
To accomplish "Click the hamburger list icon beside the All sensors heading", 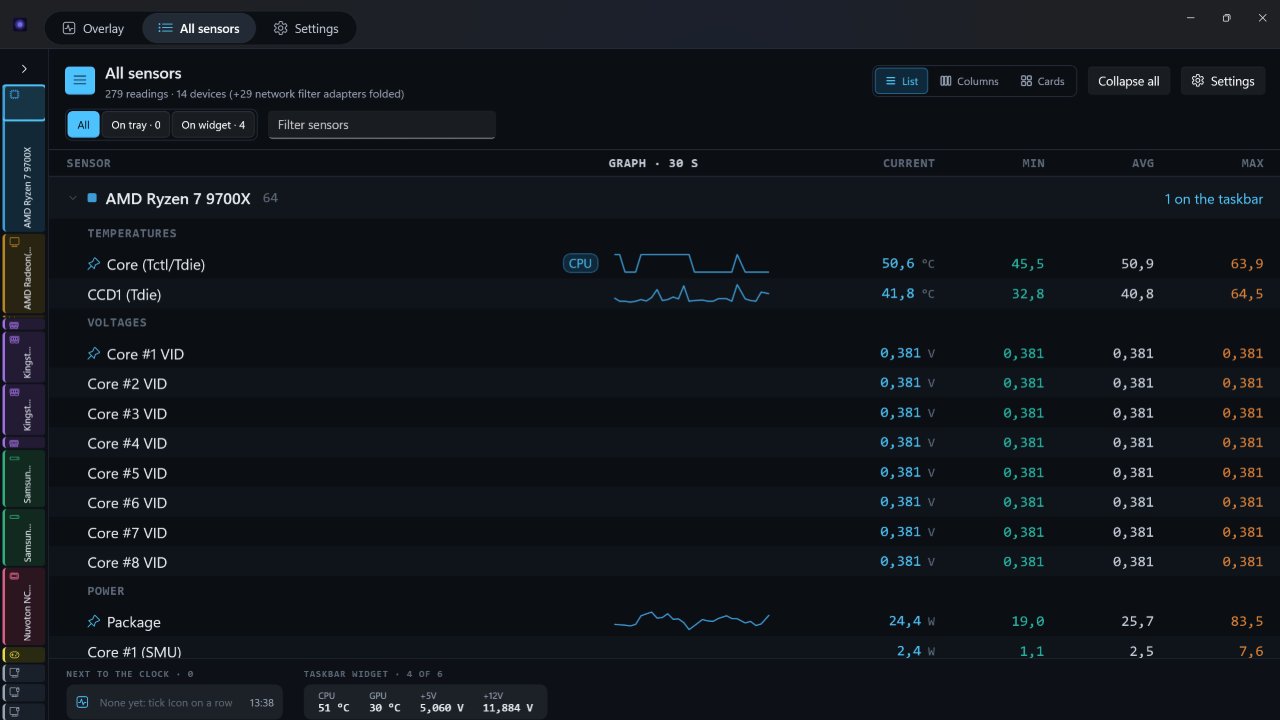I will click(80, 81).
